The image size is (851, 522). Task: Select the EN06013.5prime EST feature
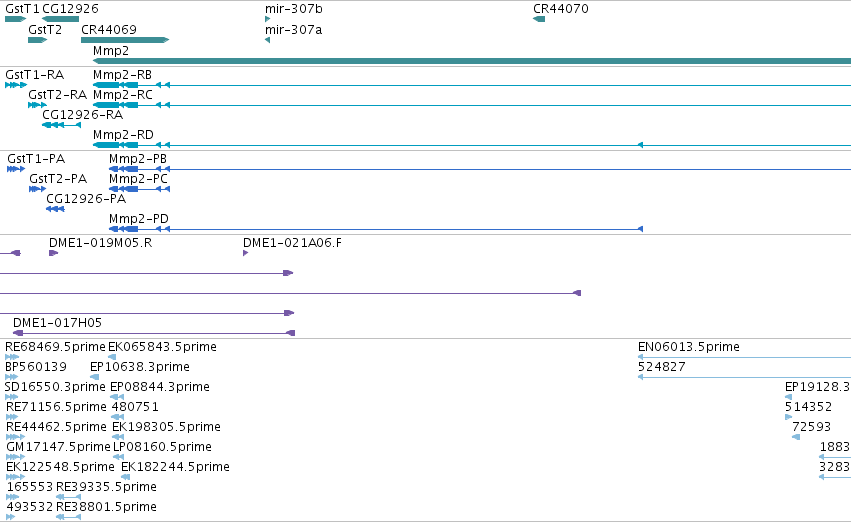tap(744, 357)
